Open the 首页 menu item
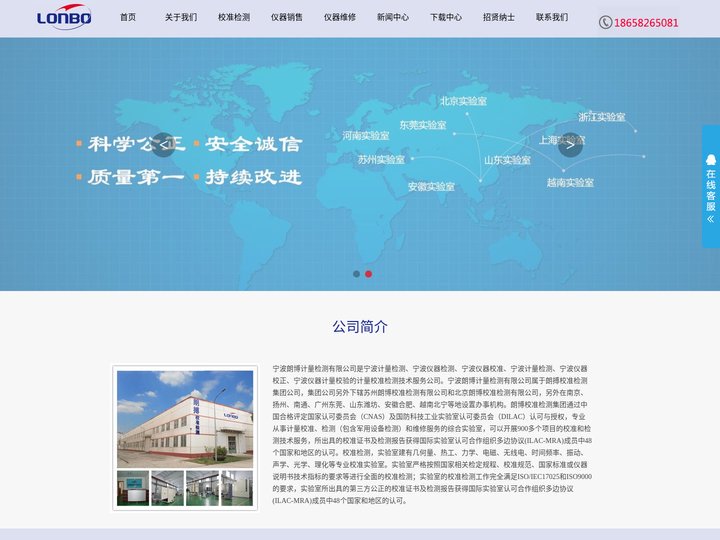Image resolution: width=720 pixels, height=540 pixels. (x=128, y=17)
